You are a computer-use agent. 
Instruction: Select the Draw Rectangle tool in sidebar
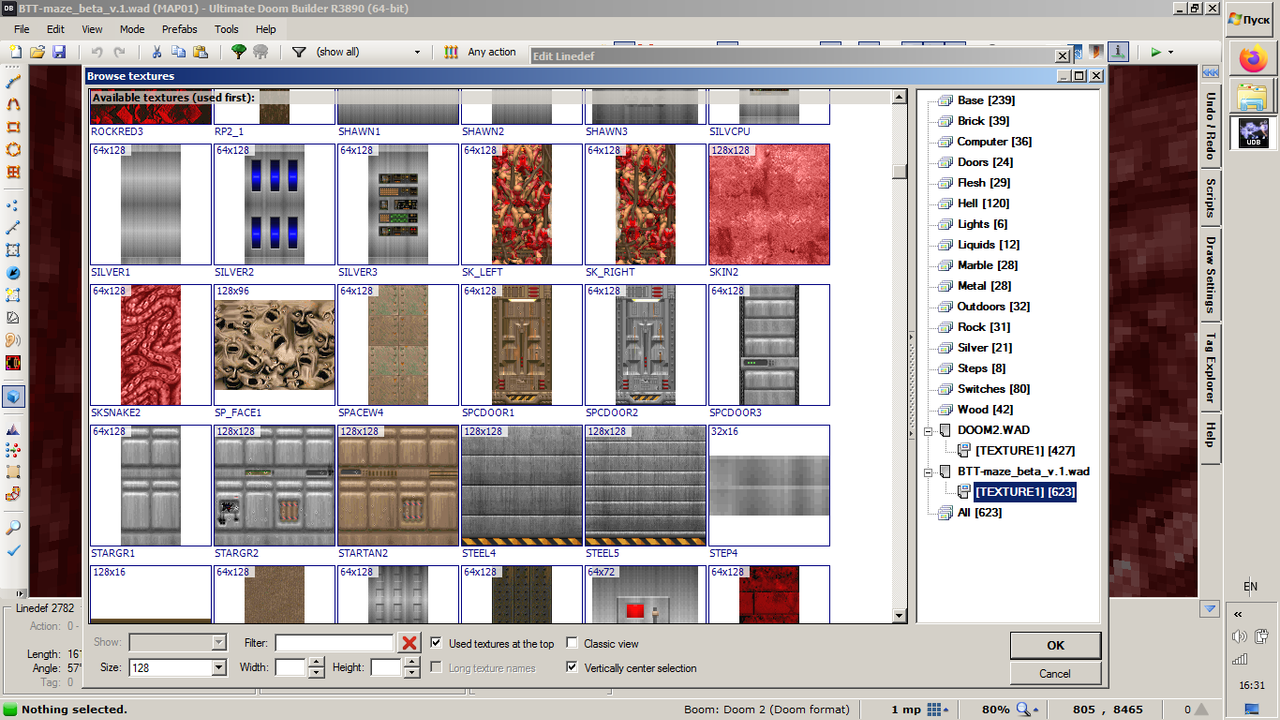pos(14,127)
